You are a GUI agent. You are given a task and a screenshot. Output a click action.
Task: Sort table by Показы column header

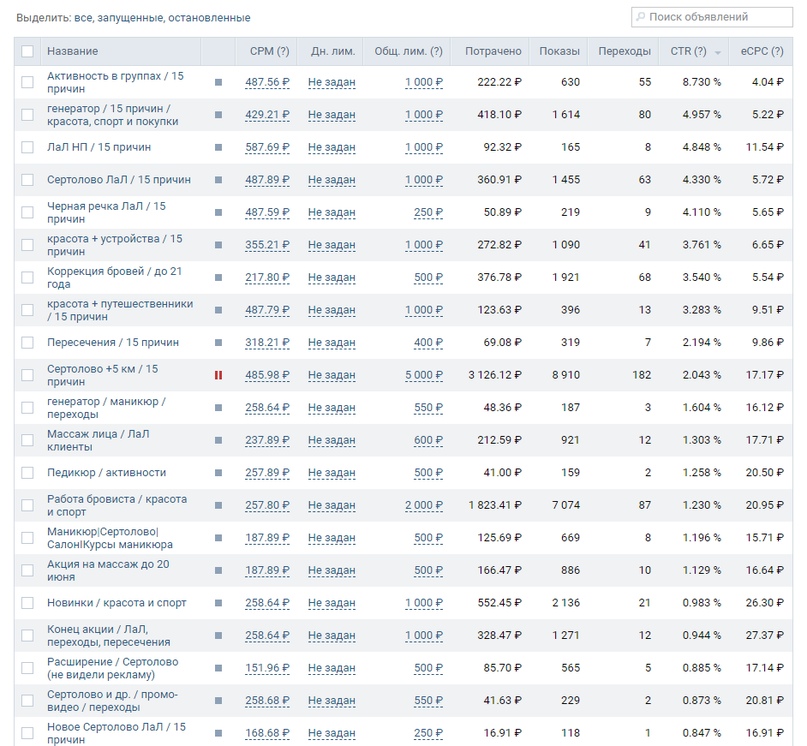point(559,51)
